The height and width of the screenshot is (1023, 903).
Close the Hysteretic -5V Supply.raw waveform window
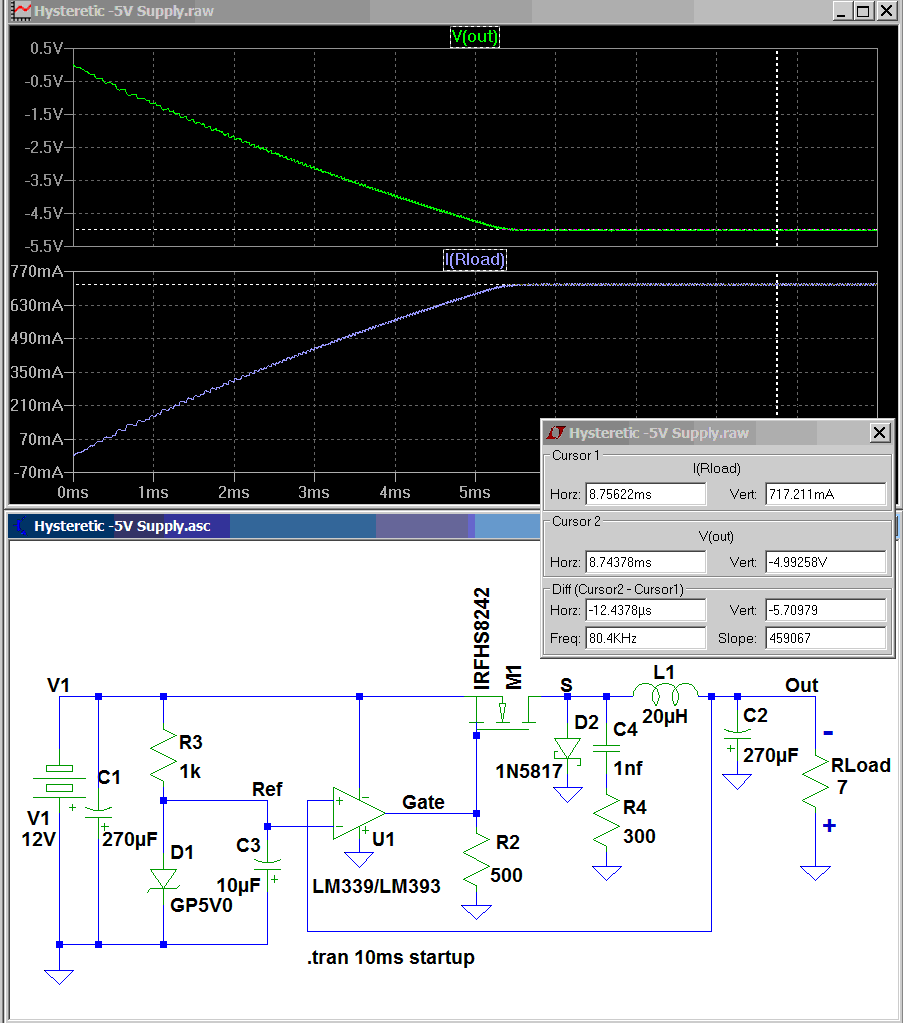(885, 11)
